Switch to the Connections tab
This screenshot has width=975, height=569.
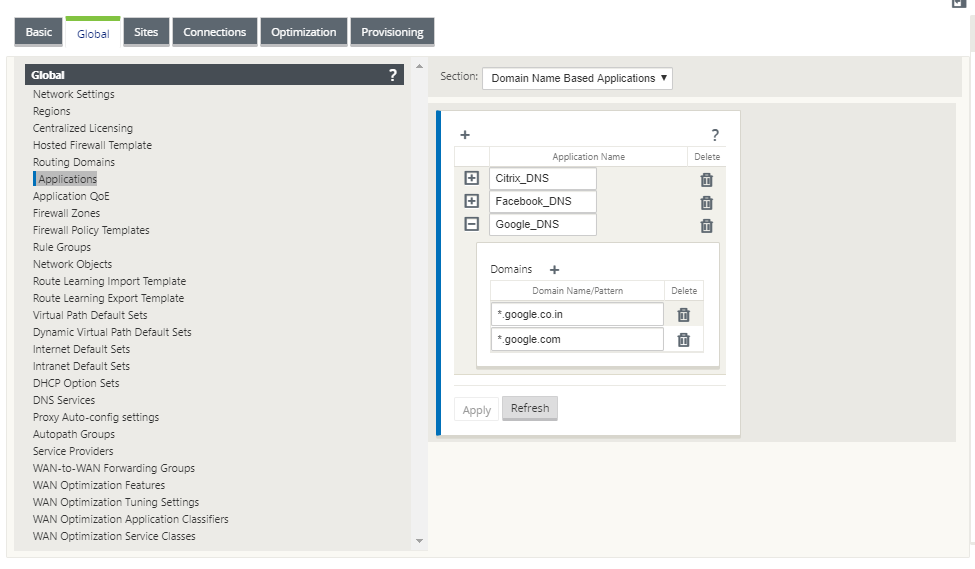215,32
